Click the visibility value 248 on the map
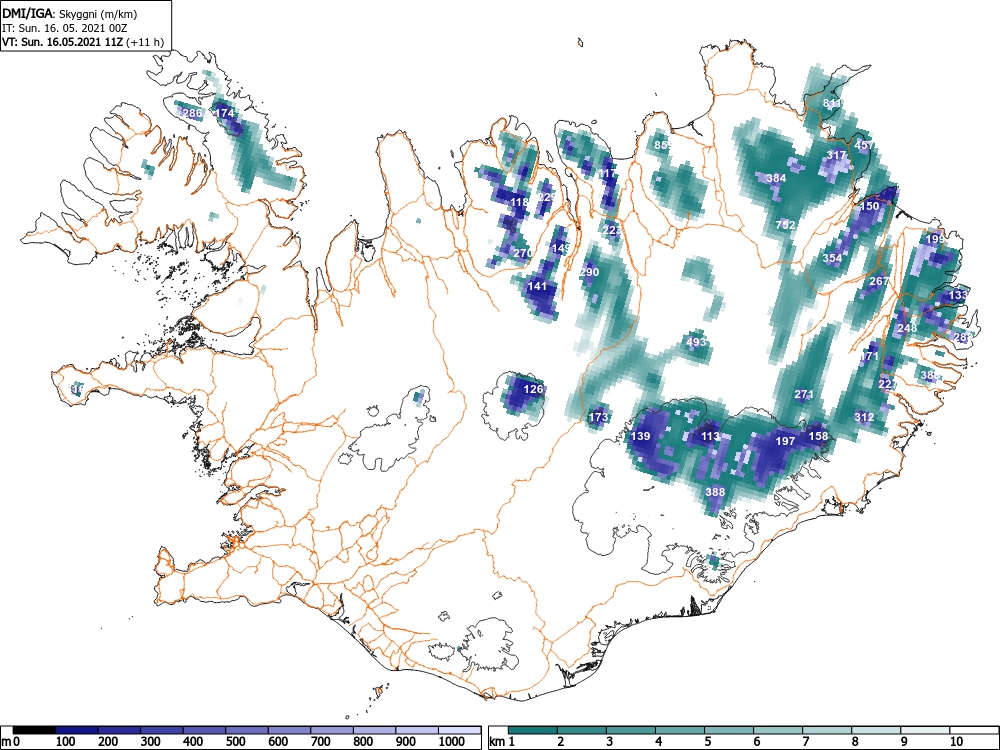1000x750 pixels. [x=907, y=328]
